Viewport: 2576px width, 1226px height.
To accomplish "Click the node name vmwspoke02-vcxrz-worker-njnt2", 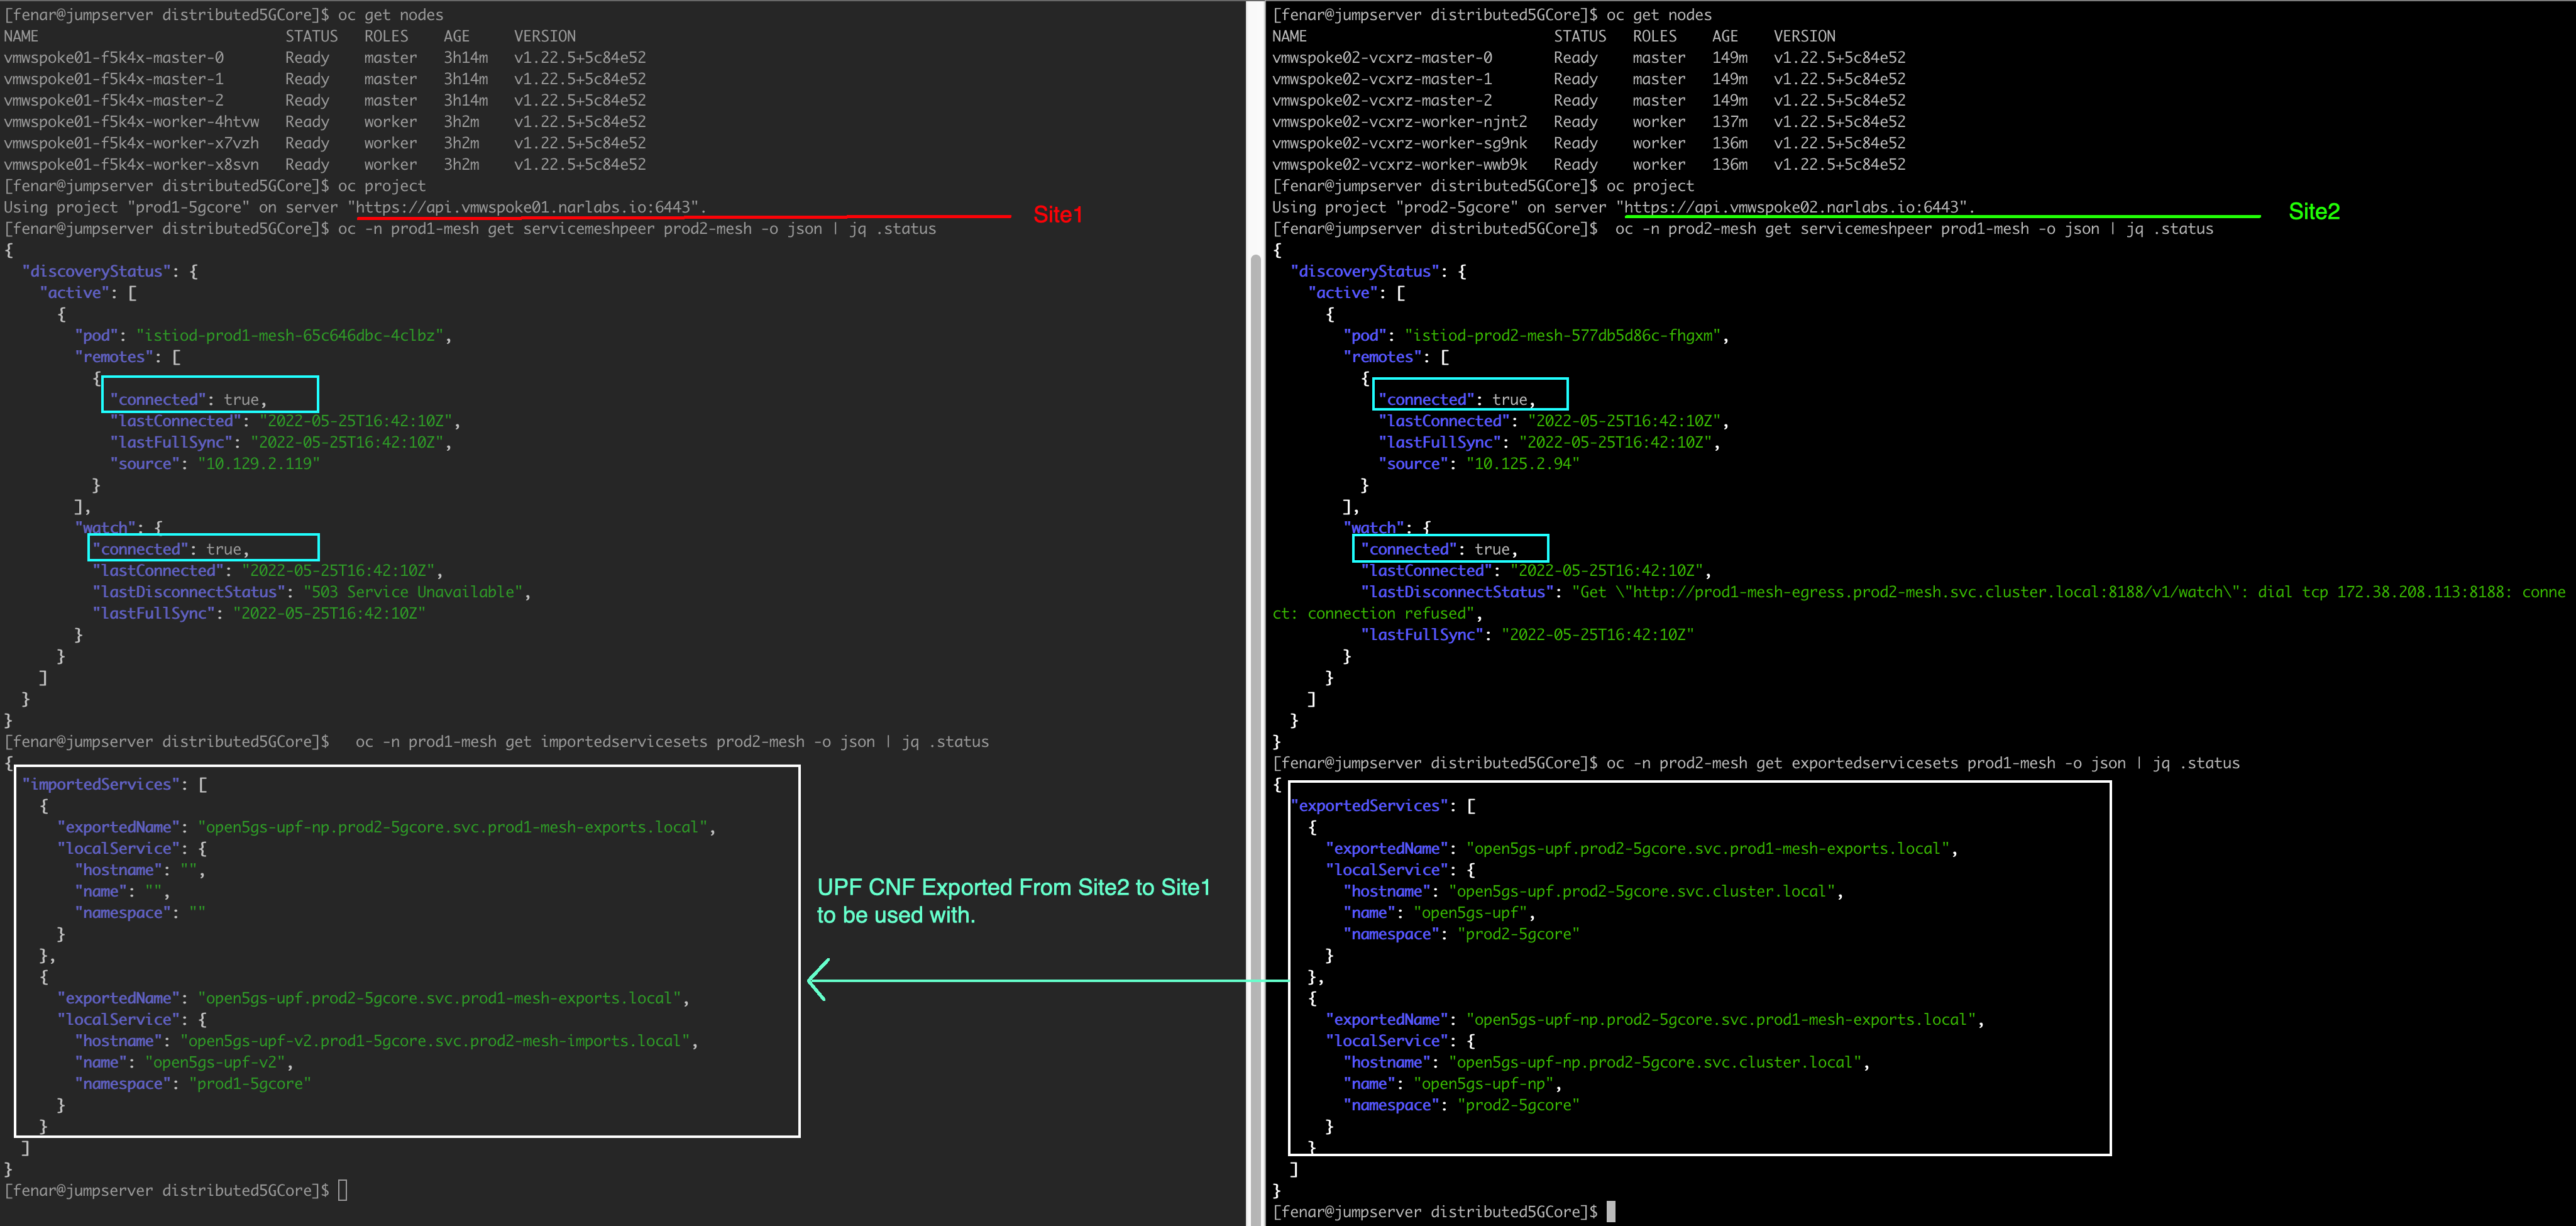I will tap(1399, 121).
